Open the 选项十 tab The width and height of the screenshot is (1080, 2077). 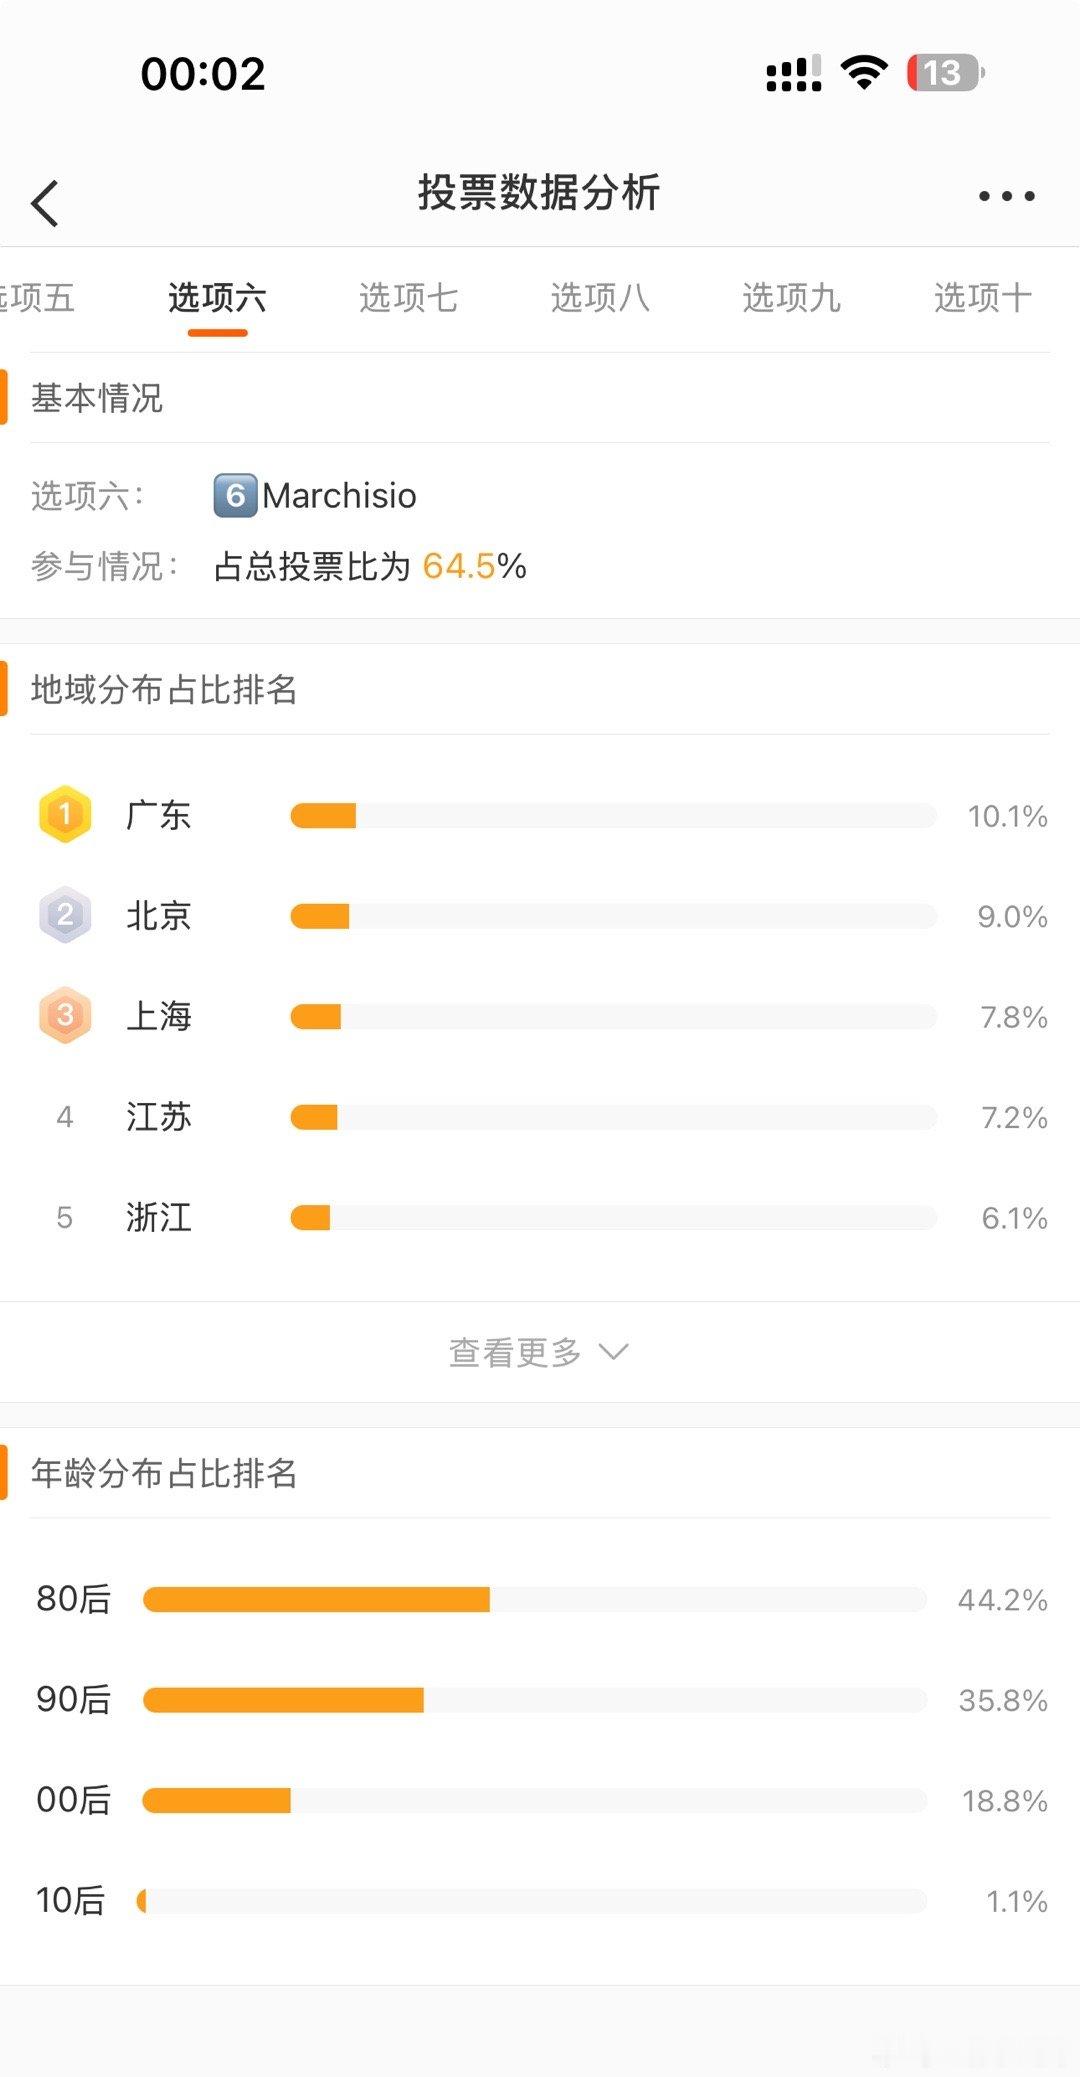tap(983, 298)
